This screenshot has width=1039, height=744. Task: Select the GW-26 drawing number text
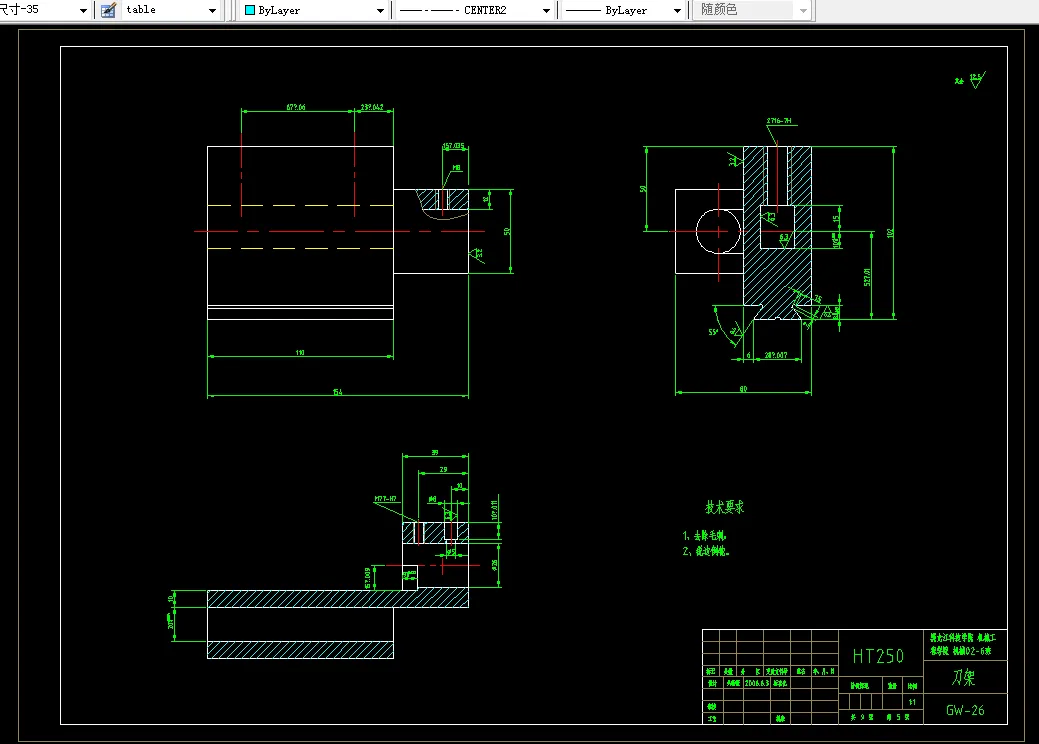pos(965,710)
